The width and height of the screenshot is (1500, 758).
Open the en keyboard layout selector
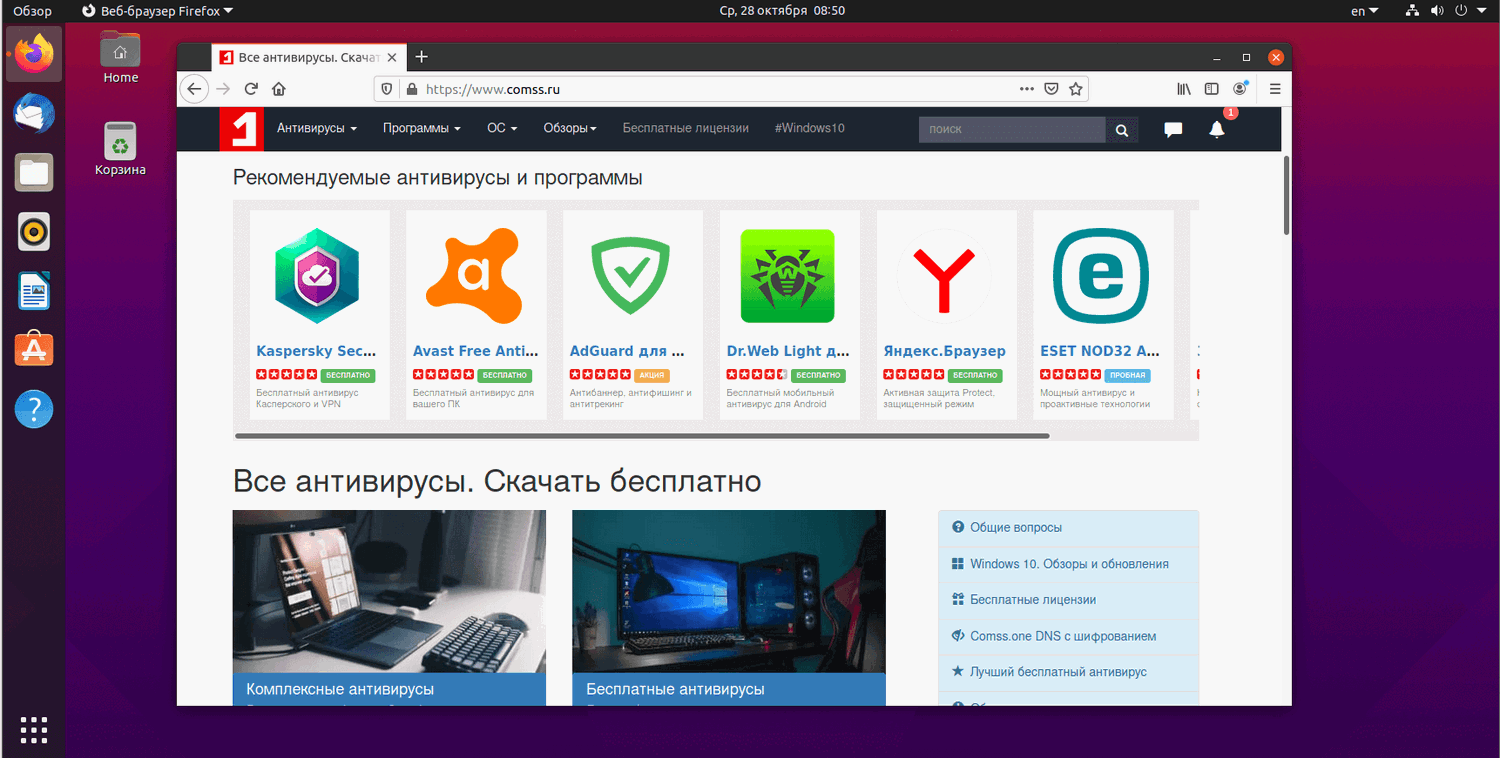tap(1364, 11)
